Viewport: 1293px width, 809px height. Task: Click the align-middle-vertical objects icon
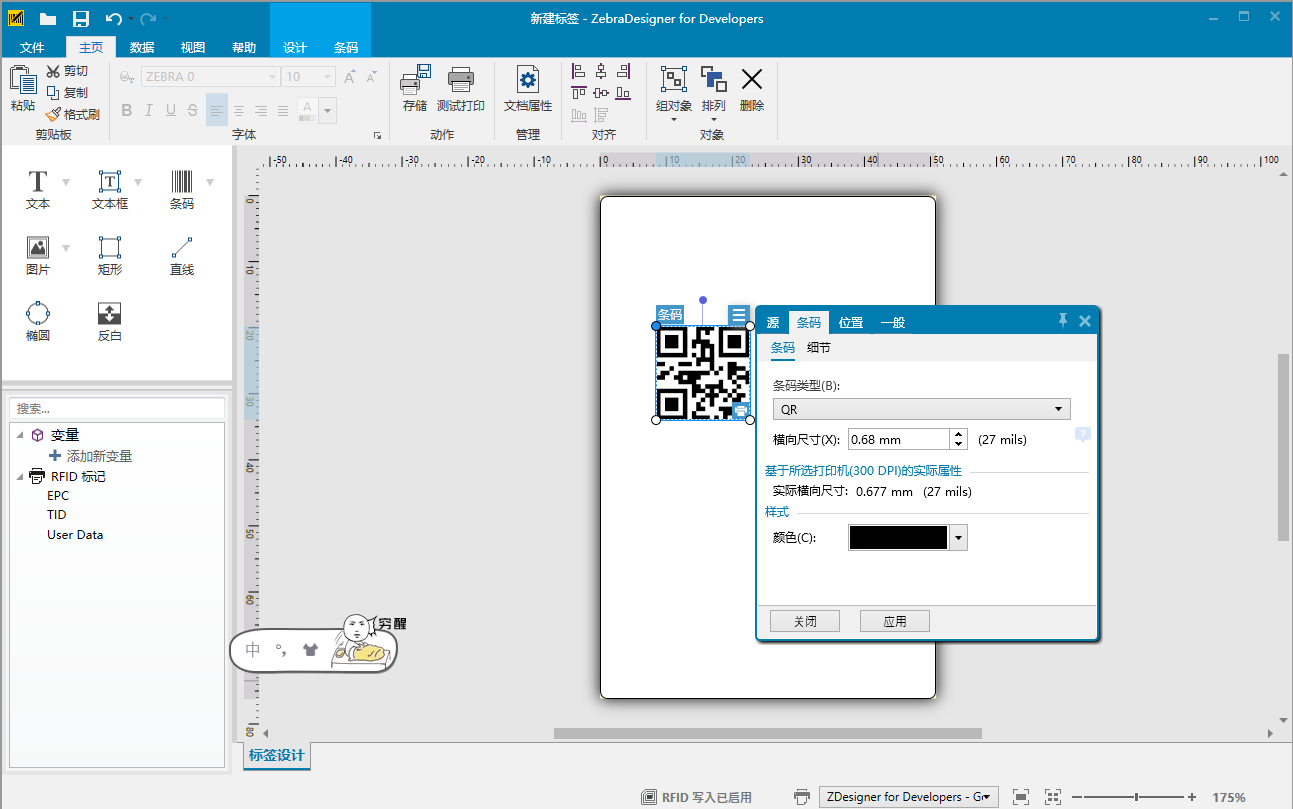click(601, 93)
